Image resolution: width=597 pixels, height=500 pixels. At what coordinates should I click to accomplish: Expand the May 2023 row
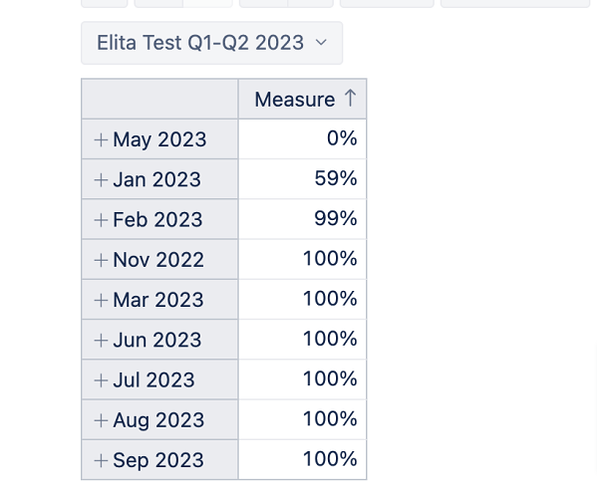click(x=101, y=140)
